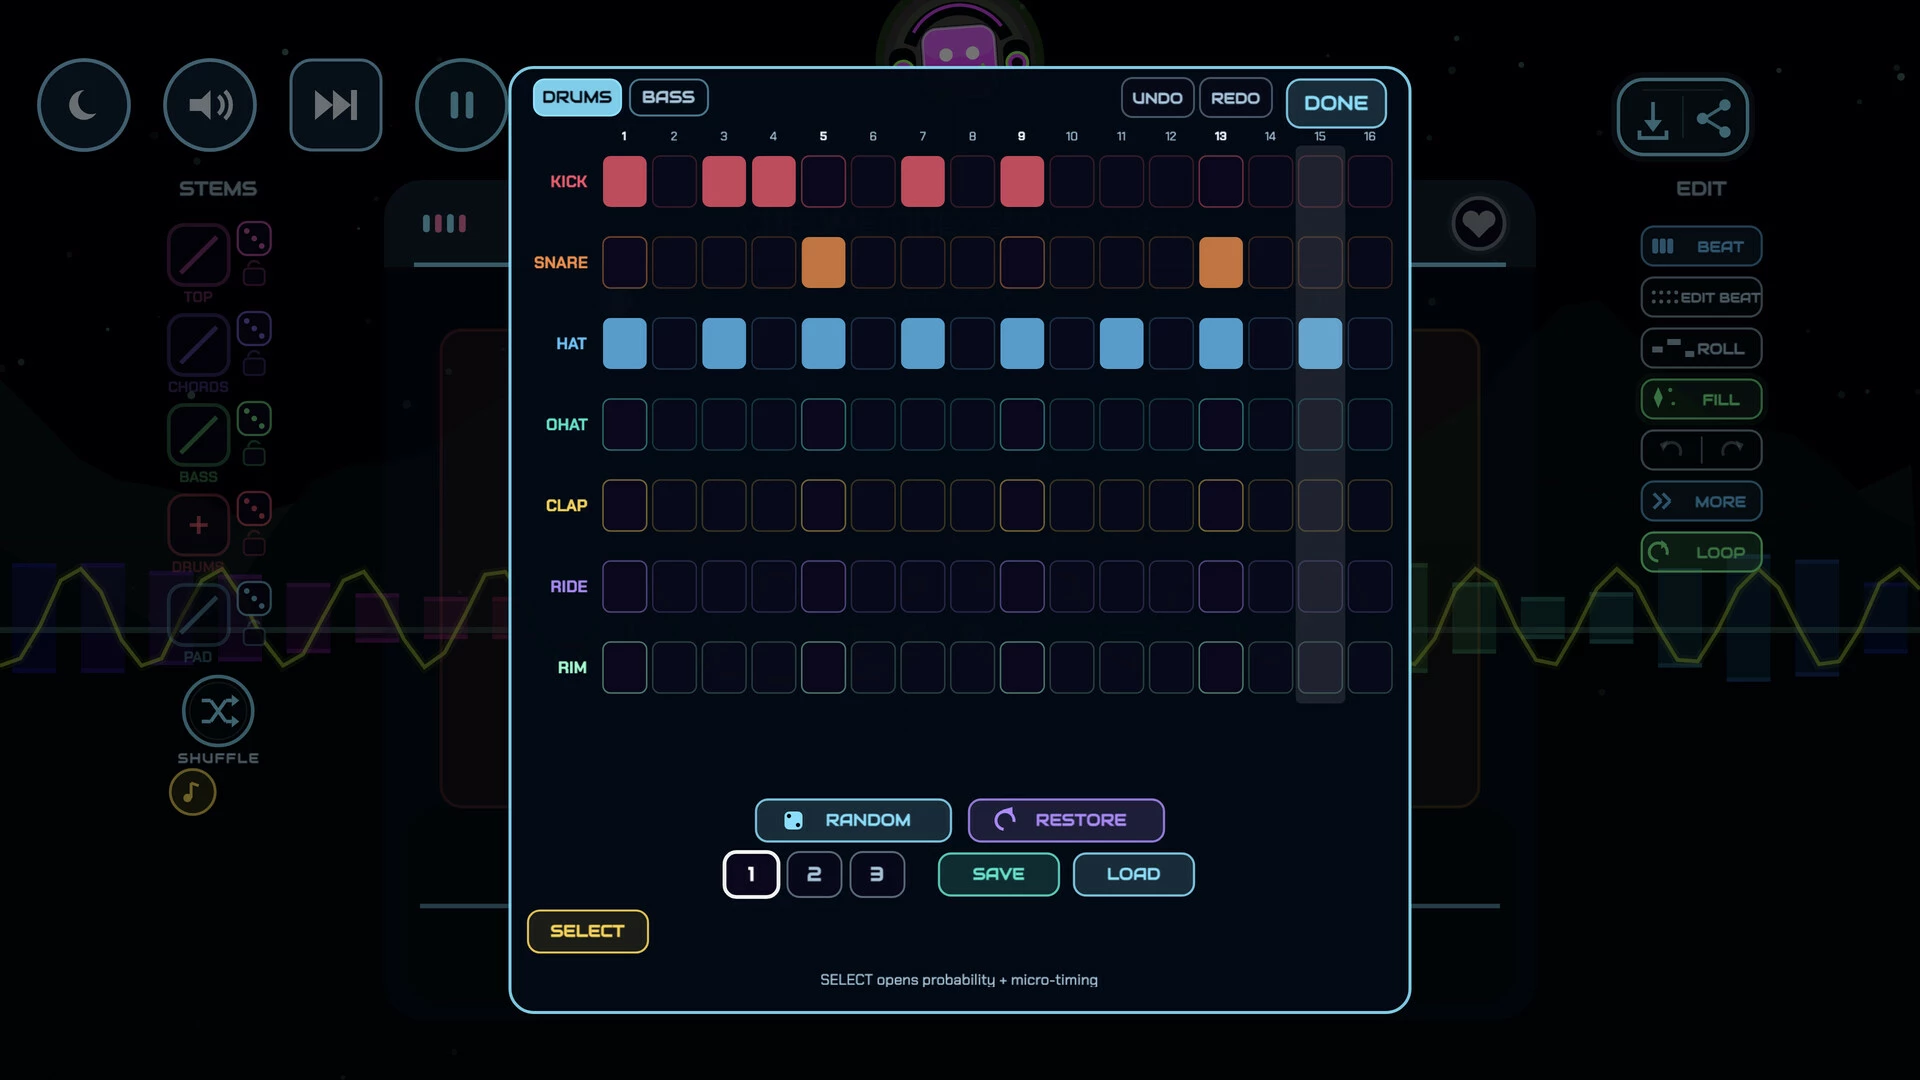
Task: Turn off Hat step 15 cell
Action: (1320, 344)
